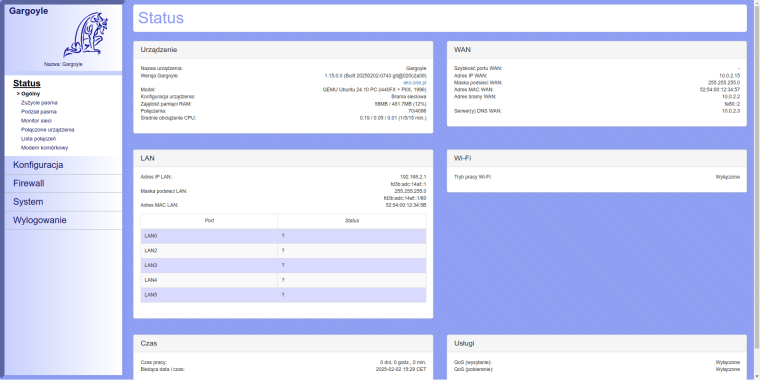Screen dimensions: 760x380
Task: Click the WAN panel header
Action: (x=597, y=49)
